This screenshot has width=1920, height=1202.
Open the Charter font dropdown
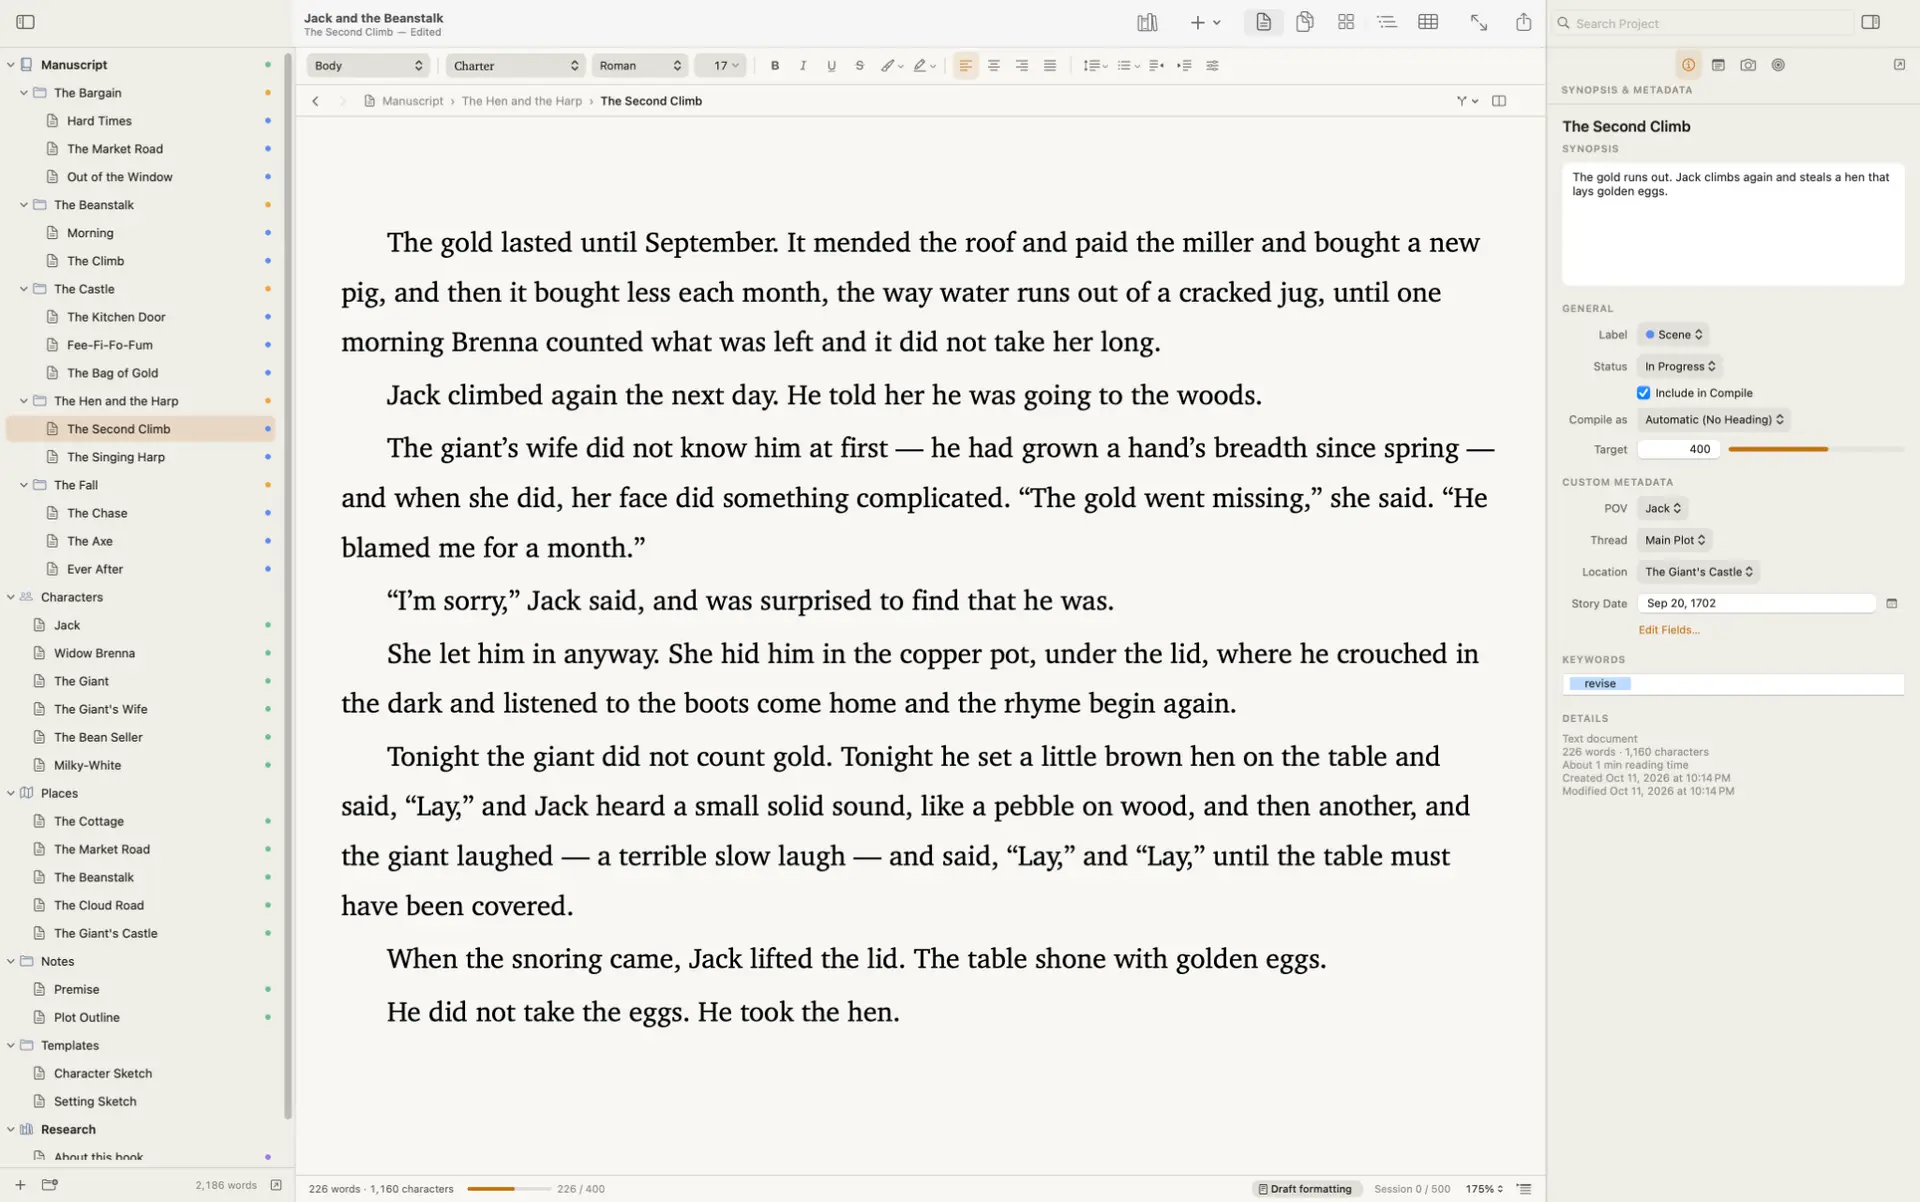pos(516,66)
